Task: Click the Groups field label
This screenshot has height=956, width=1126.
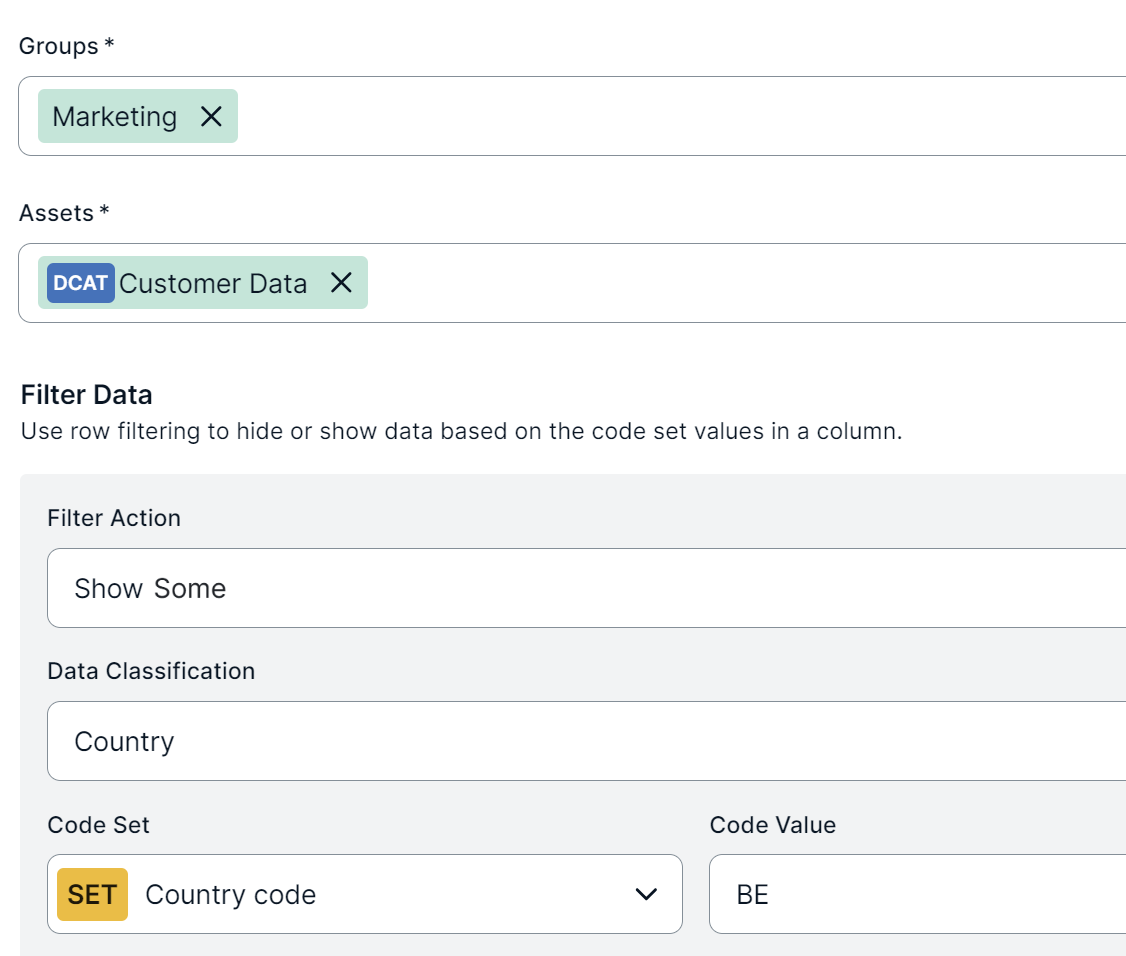Action: click(59, 46)
